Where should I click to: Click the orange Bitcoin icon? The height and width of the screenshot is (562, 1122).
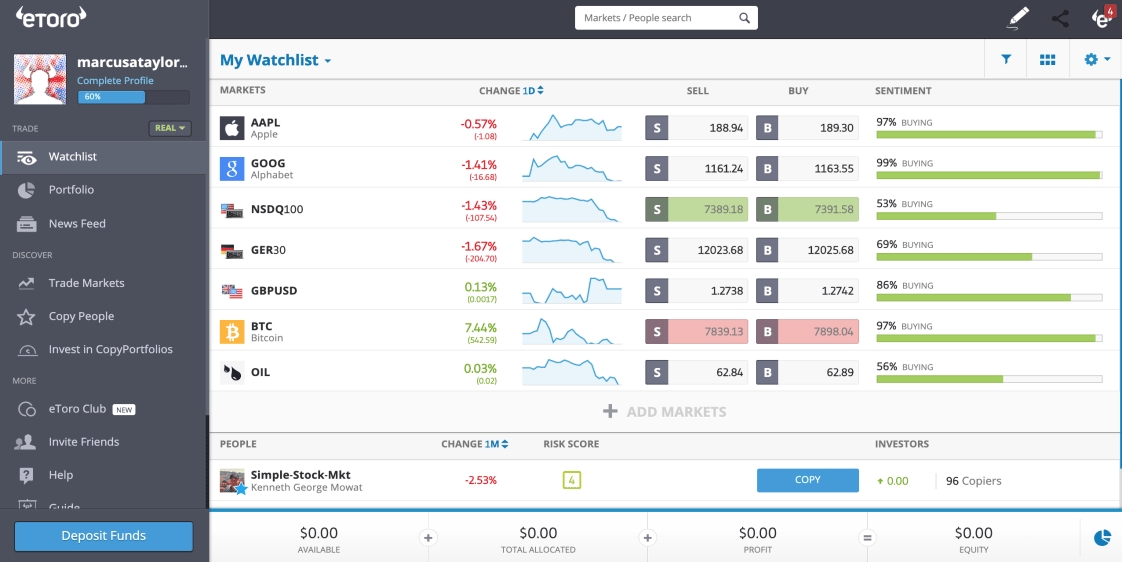click(x=232, y=331)
